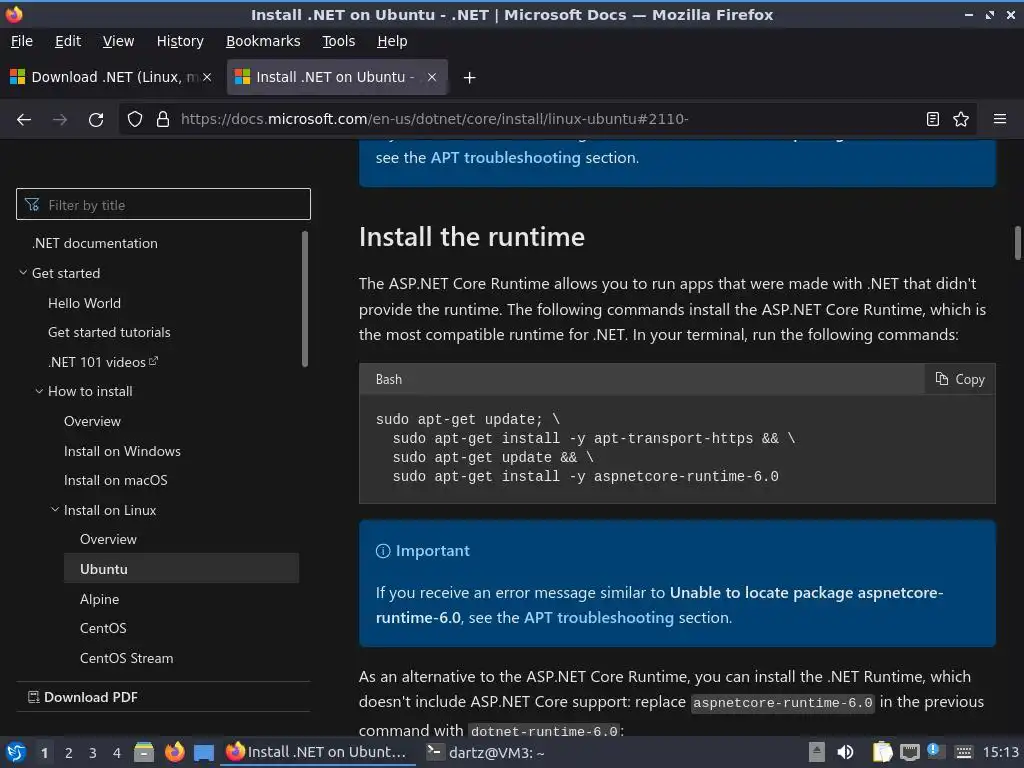The width and height of the screenshot is (1024, 768).
Task: Click the terminal icon for dartz@VM3
Action: point(435,752)
